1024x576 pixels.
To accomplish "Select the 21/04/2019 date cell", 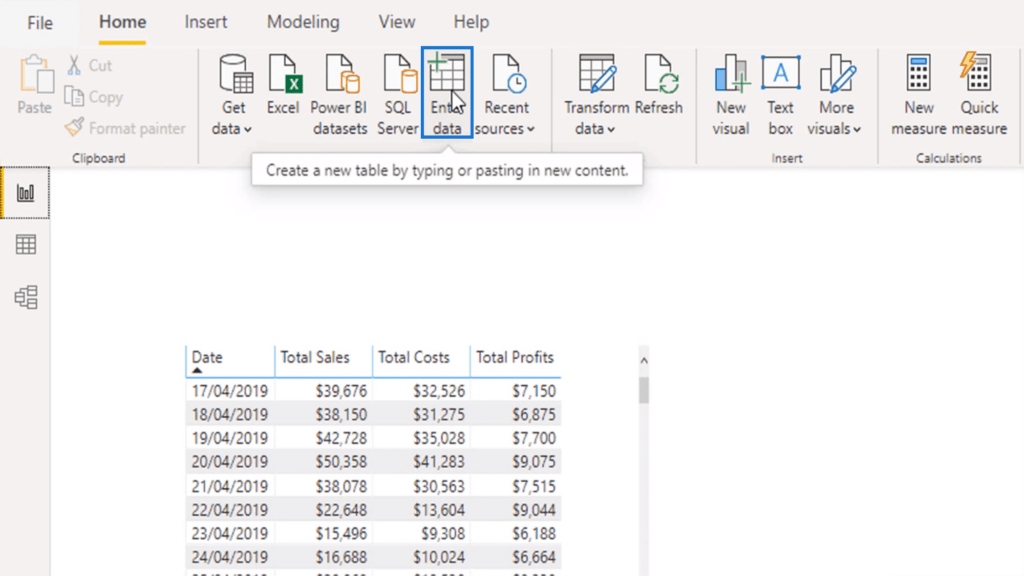I will pyautogui.click(x=230, y=487).
